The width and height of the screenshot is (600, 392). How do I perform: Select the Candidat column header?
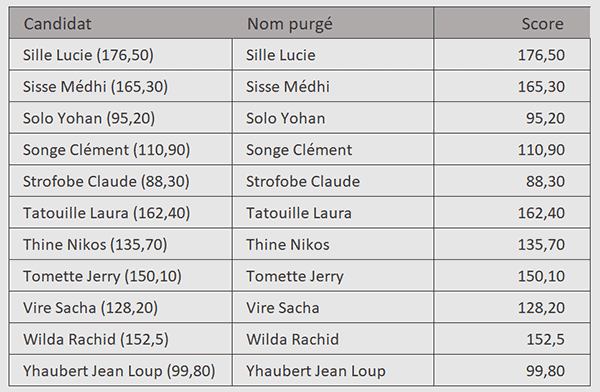point(121,23)
